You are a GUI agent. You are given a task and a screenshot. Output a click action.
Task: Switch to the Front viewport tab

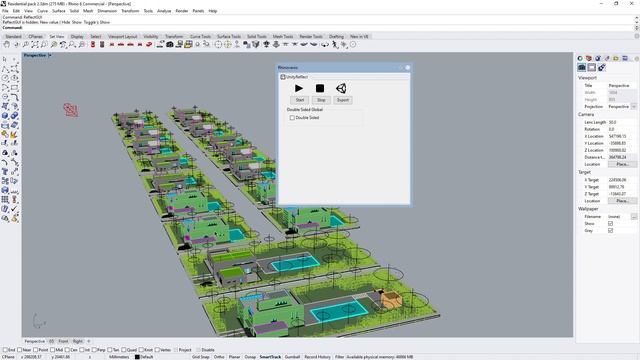63,341
